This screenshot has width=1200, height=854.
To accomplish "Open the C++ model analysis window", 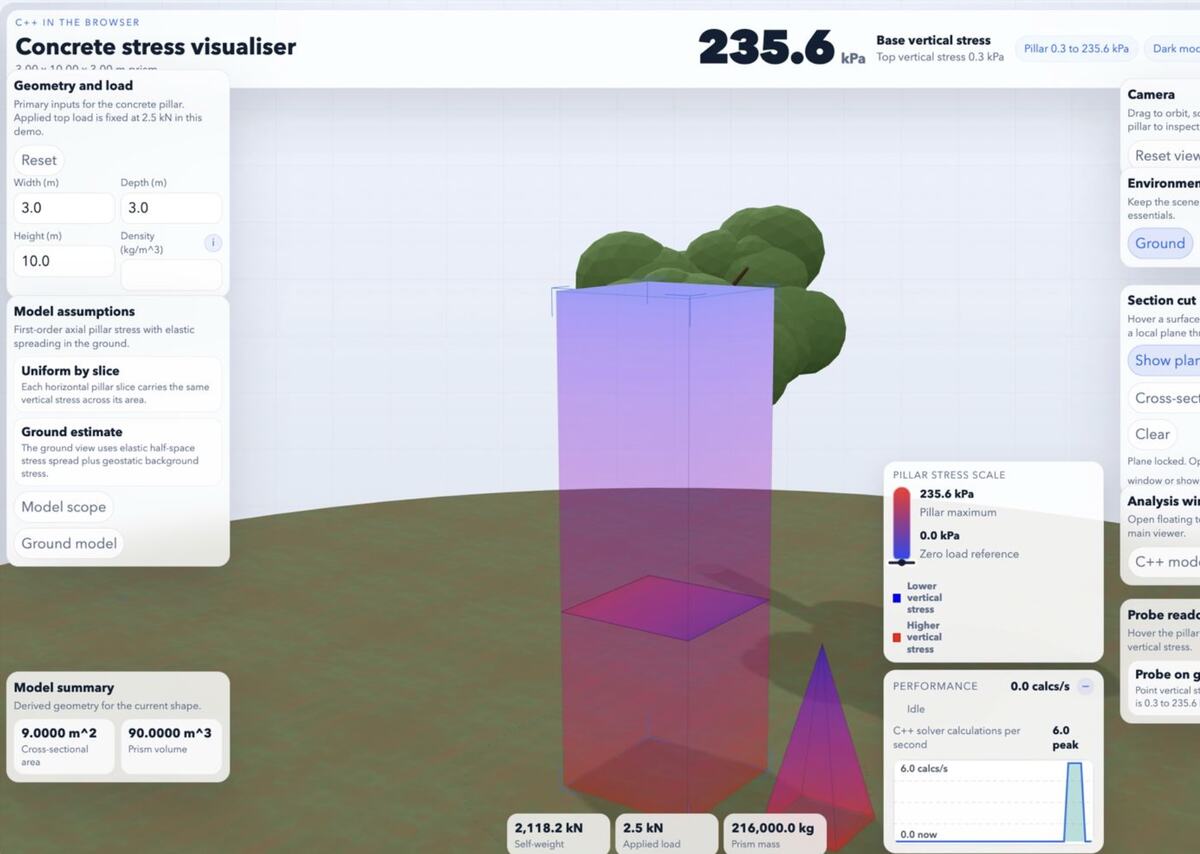I will (1165, 561).
